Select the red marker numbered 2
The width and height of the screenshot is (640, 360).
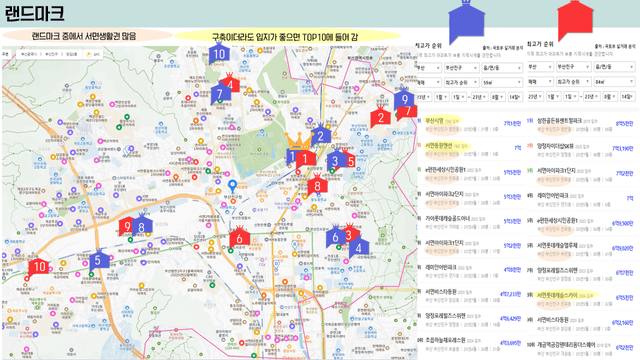point(380,118)
